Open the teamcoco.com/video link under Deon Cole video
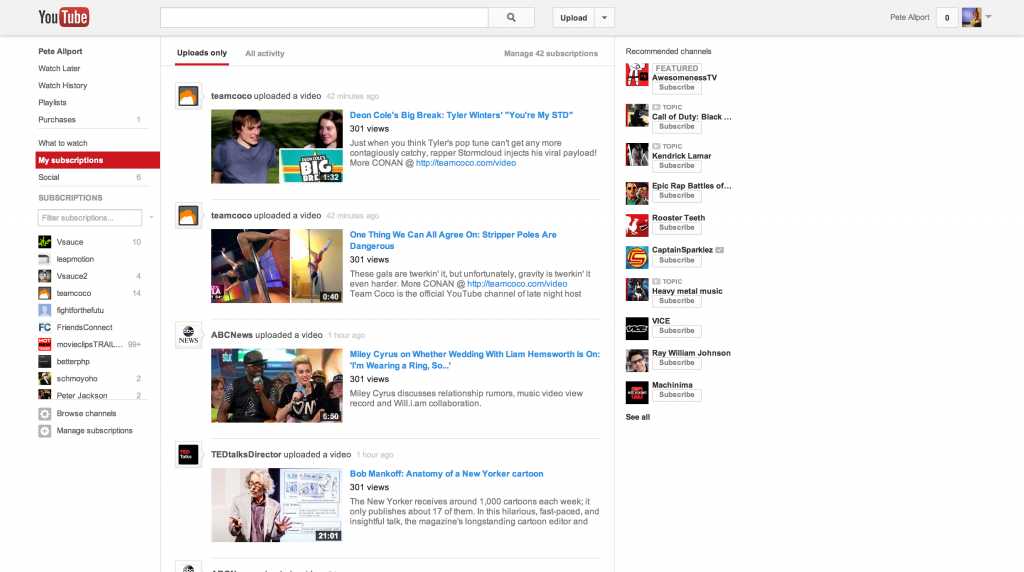1024x572 pixels. (466, 163)
